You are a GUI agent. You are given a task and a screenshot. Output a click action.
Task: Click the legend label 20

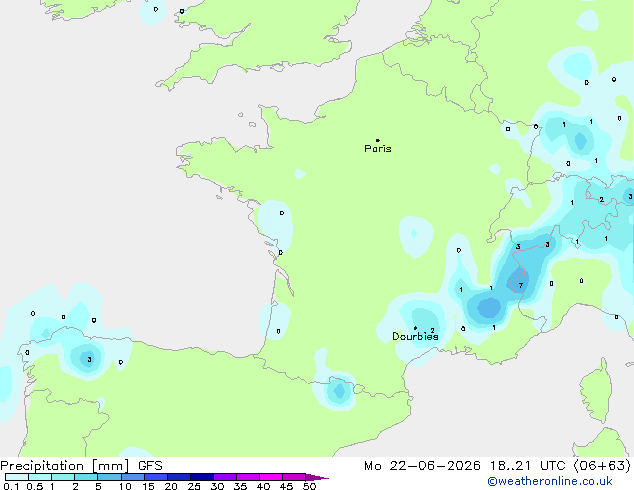(x=171, y=486)
